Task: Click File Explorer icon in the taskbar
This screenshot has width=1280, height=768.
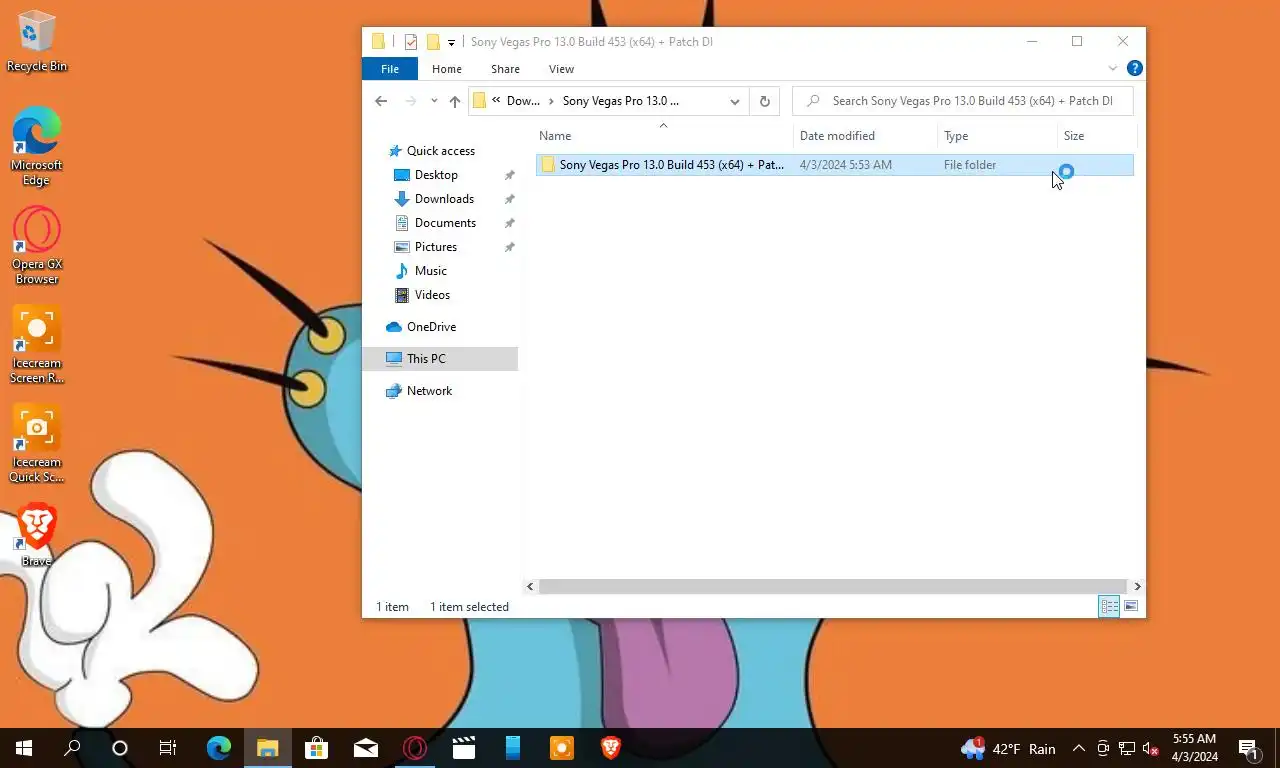Action: click(x=267, y=748)
